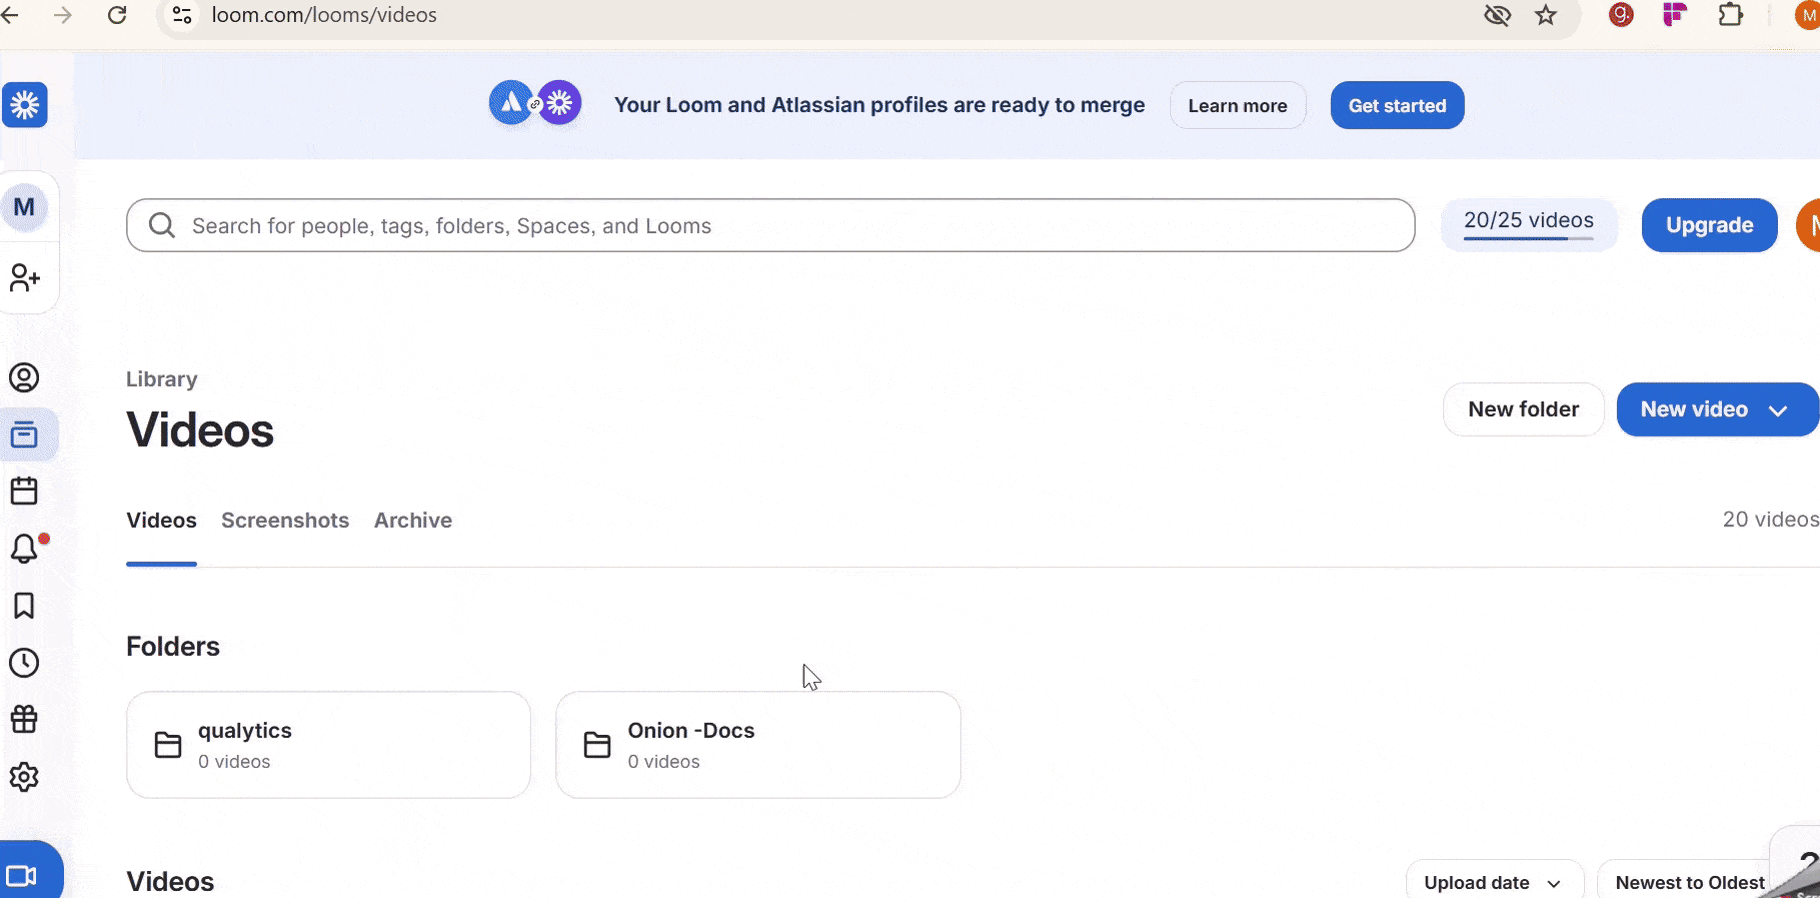This screenshot has height=898, width=1820.
Task: Open the Meetings calendar icon
Action: click(x=25, y=491)
